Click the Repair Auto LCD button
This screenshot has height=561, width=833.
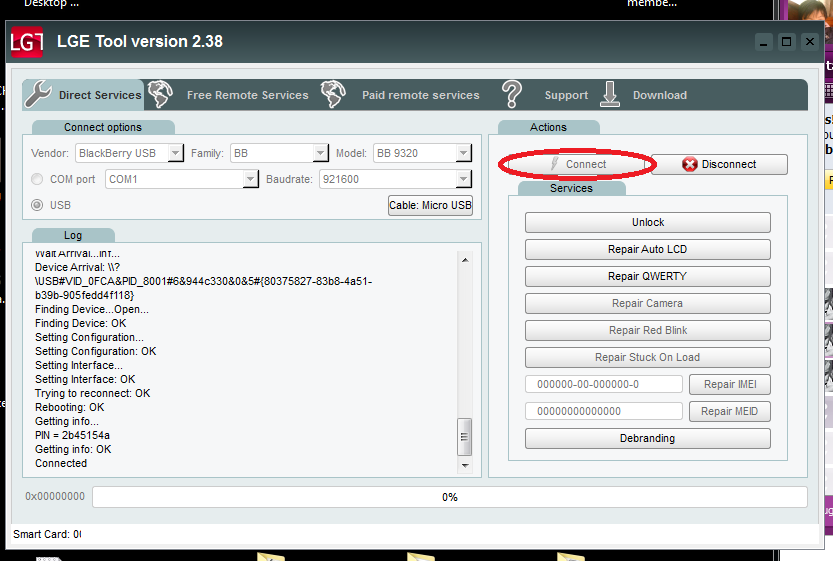pos(648,249)
